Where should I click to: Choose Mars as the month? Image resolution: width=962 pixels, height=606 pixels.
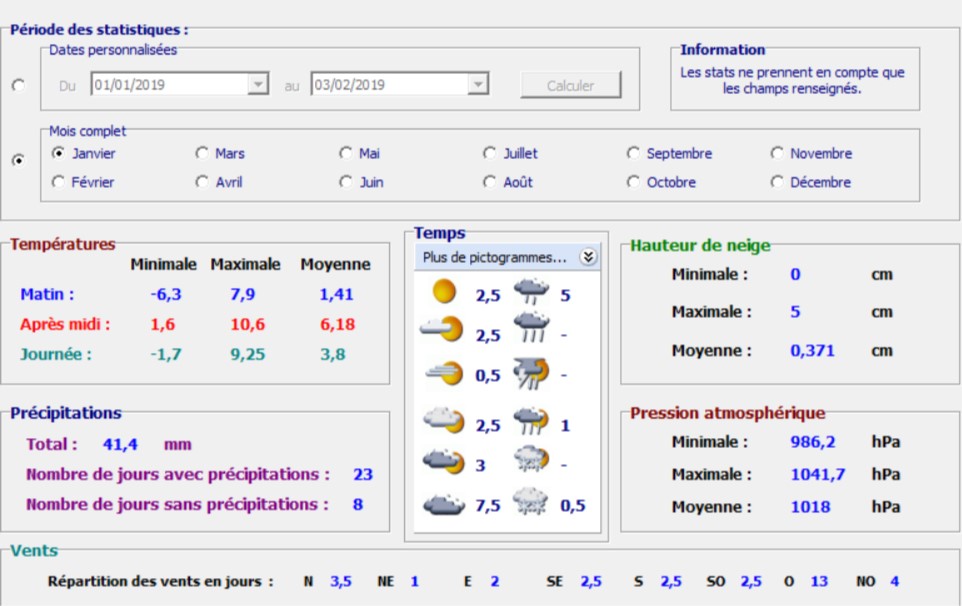pyautogui.click(x=220, y=153)
